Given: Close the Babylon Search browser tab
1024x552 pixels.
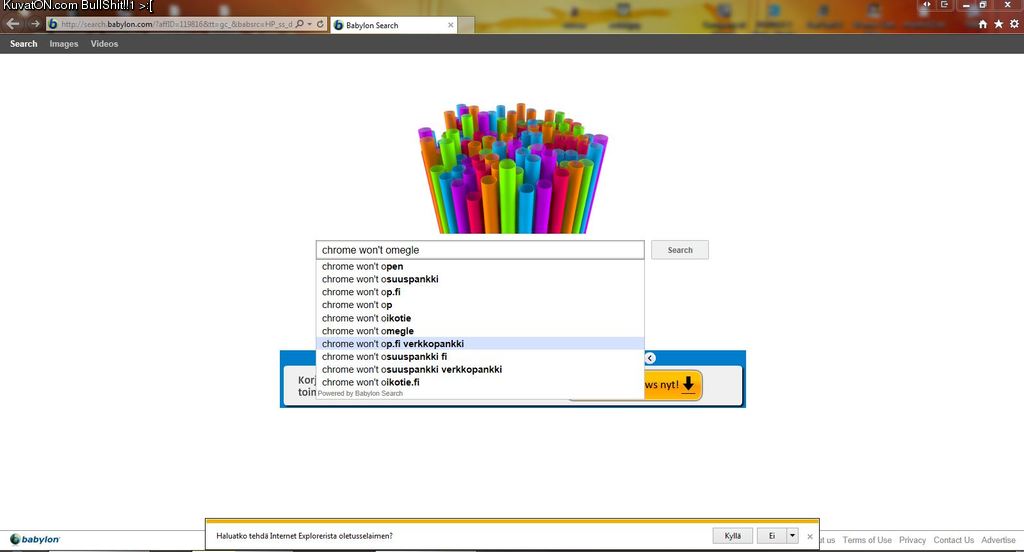Looking at the screenshot, I should pos(450,25).
